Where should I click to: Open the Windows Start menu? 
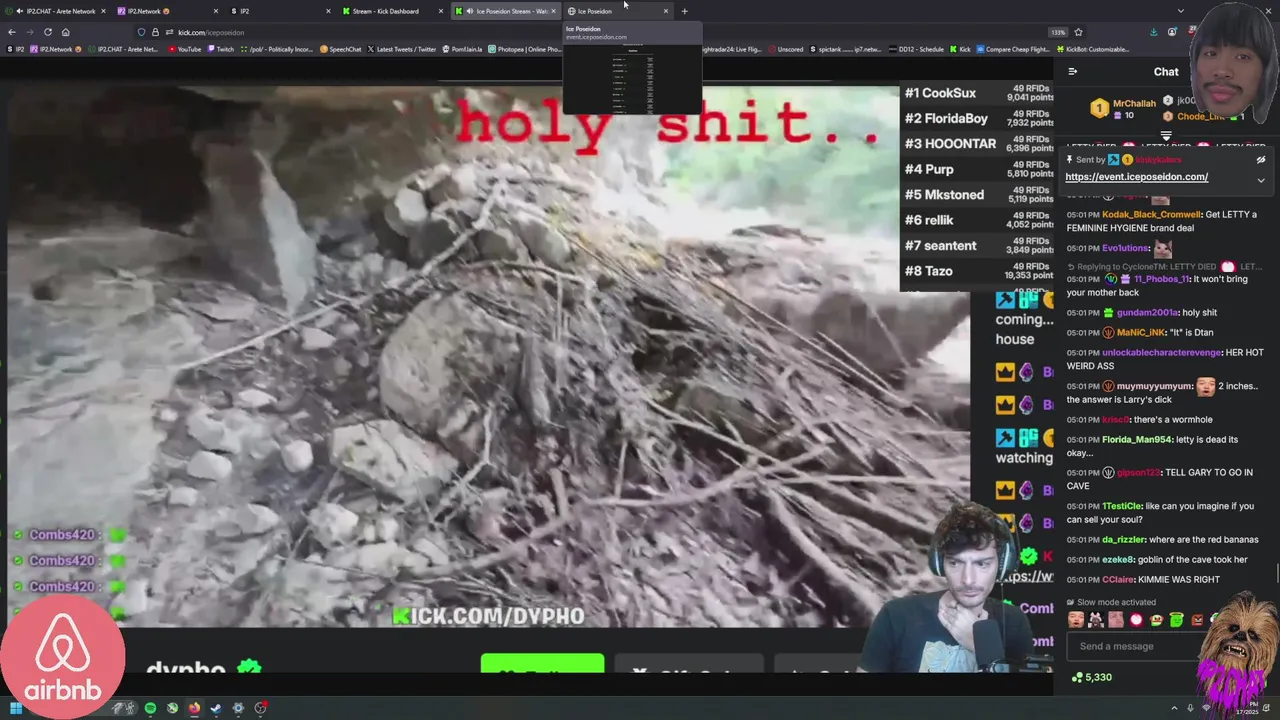coord(16,708)
